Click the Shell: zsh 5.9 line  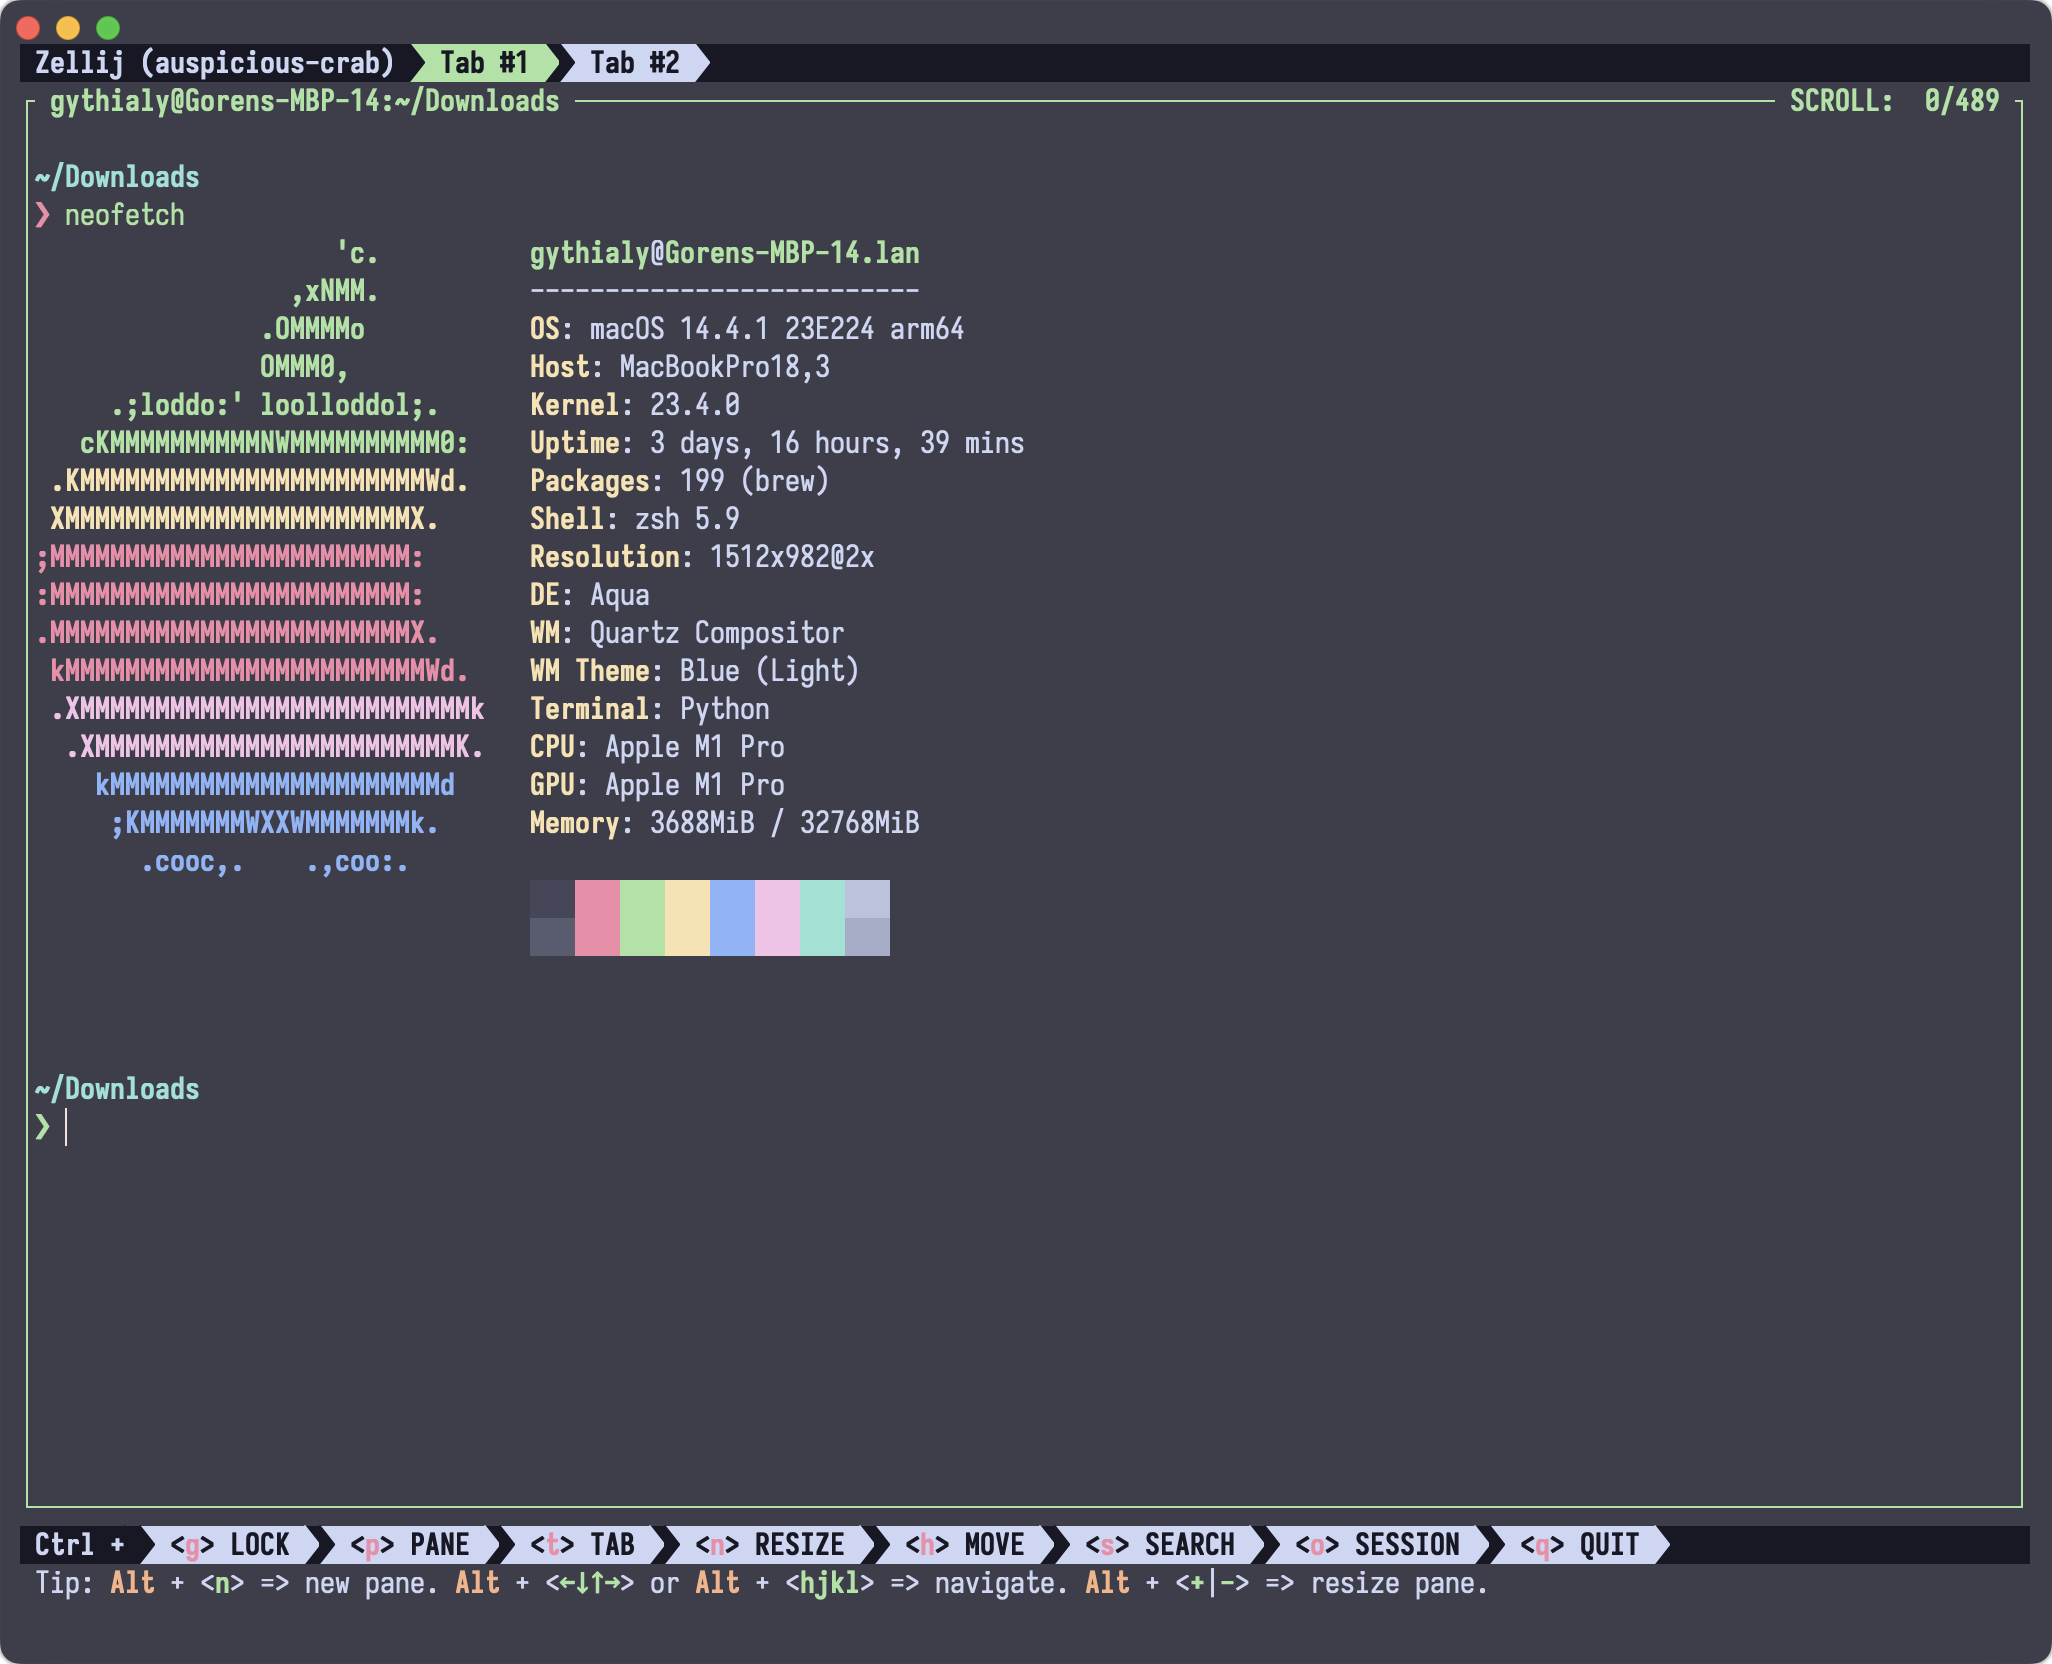click(634, 519)
